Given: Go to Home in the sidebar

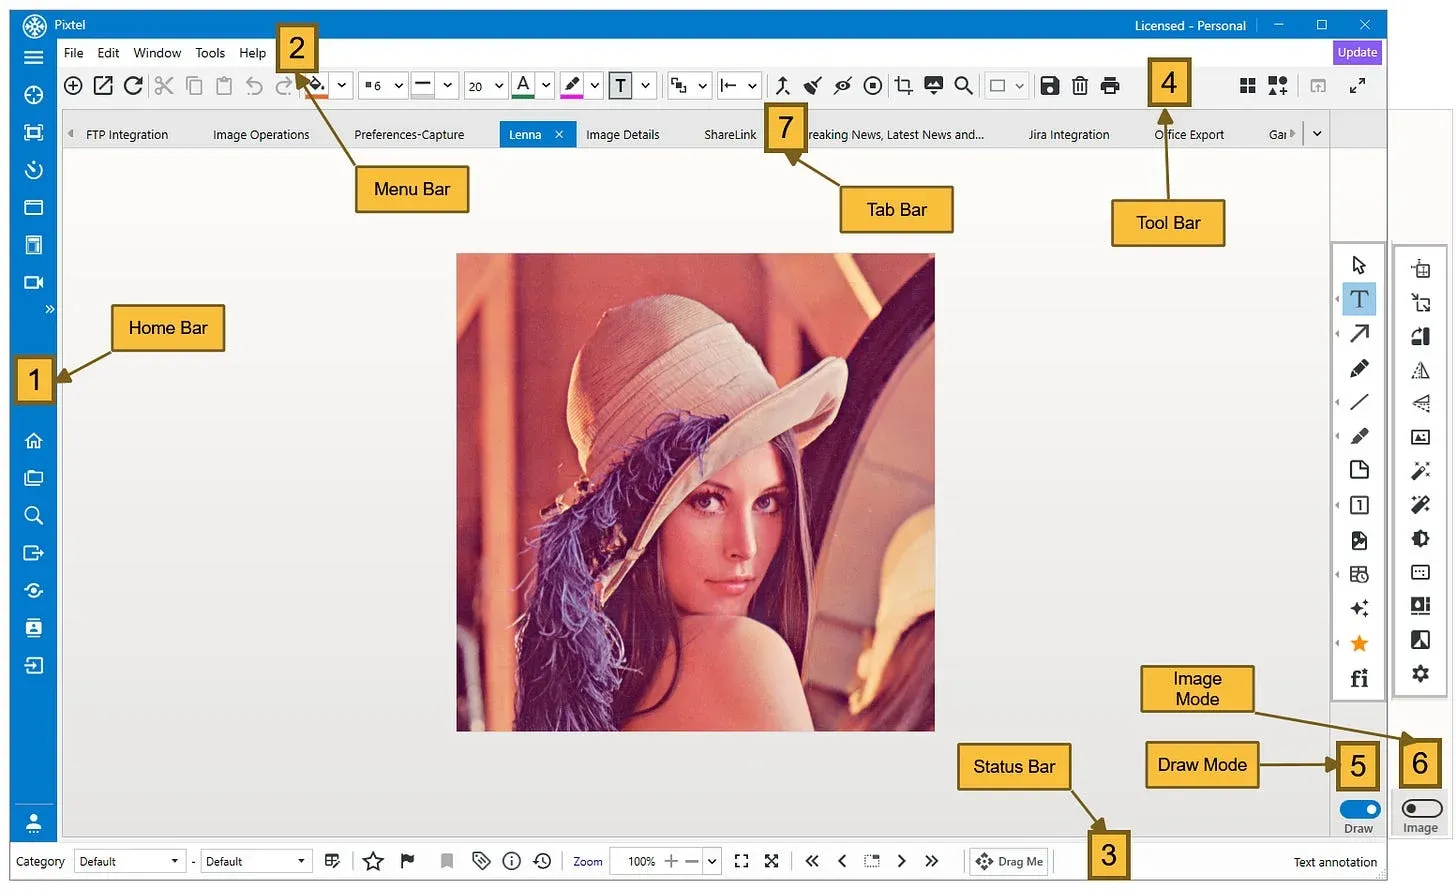Looking at the screenshot, I should pyautogui.click(x=33, y=441).
